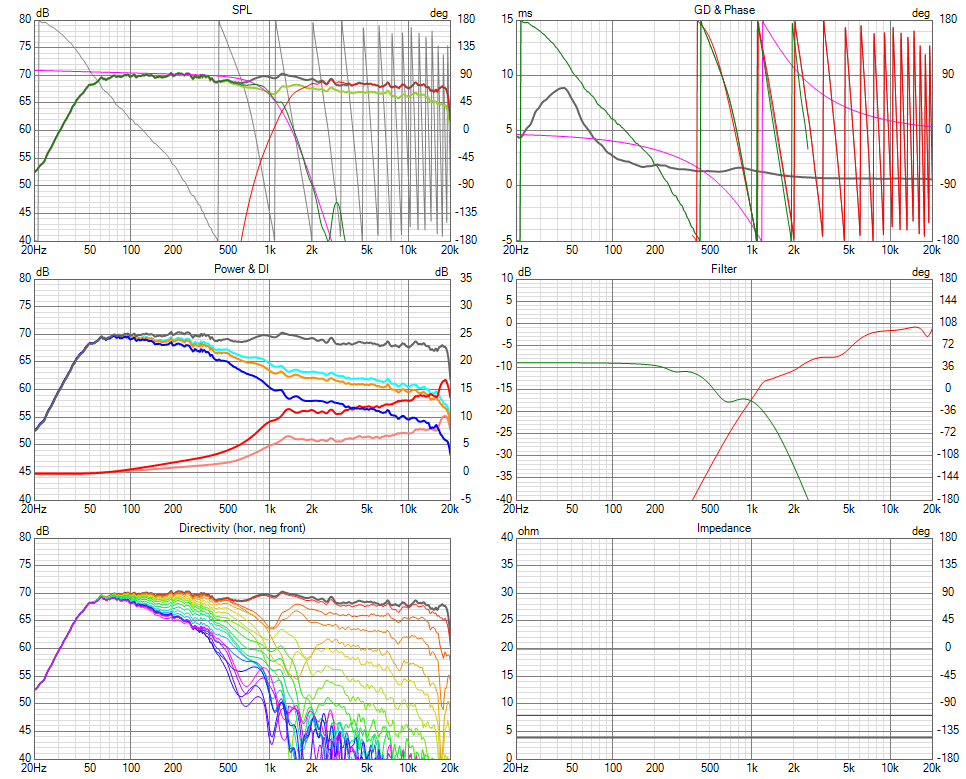The height and width of the screenshot is (779, 966).
Task: Select the deg unit label on Filter chart
Action: [921, 272]
